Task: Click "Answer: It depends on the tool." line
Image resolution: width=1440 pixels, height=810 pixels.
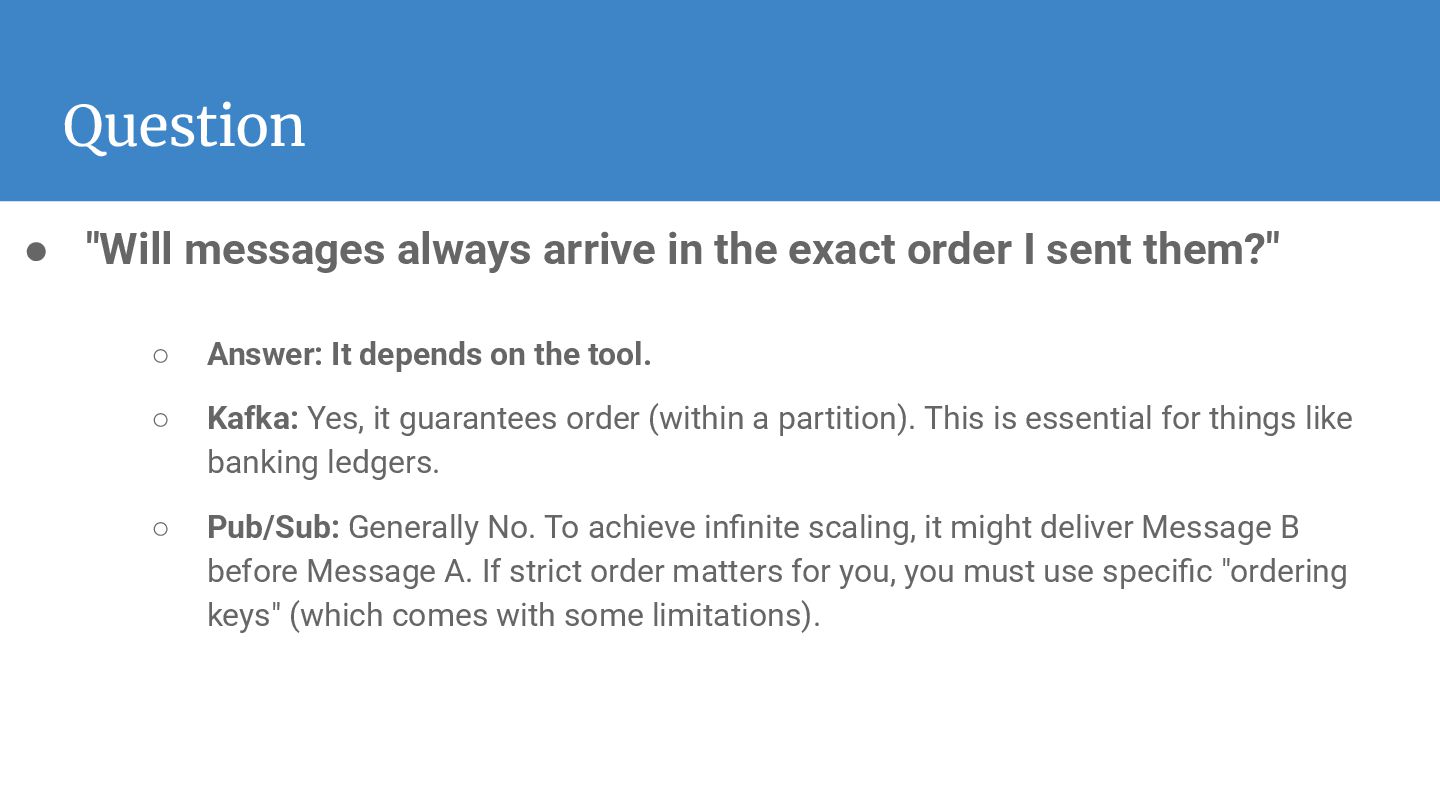Action: click(x=429, y=354)
